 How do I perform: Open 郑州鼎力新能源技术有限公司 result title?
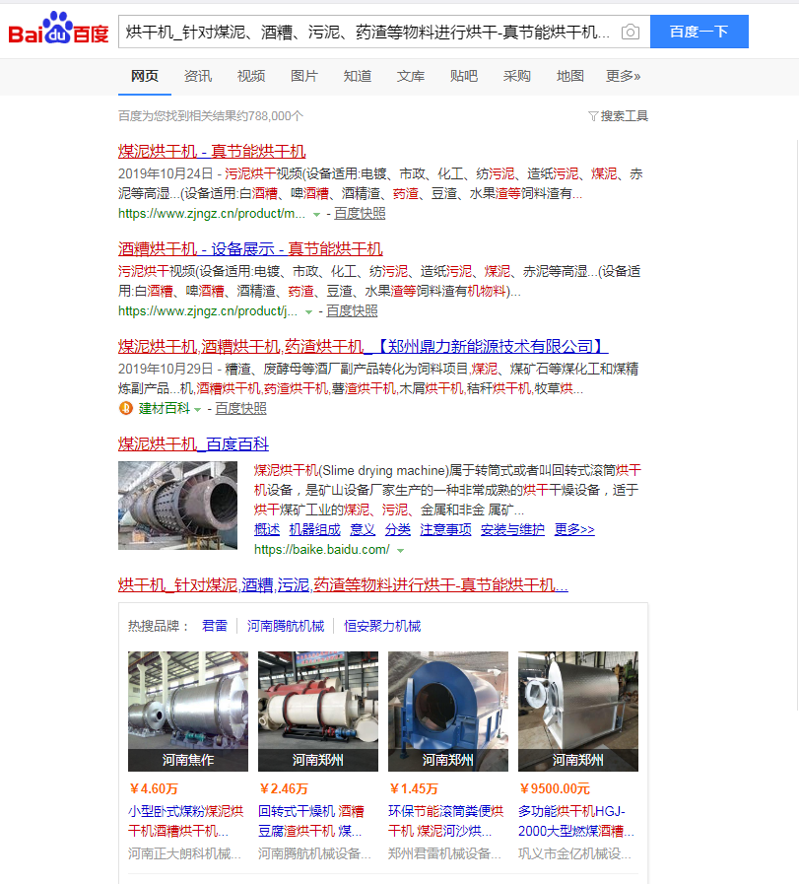(363, 347)
